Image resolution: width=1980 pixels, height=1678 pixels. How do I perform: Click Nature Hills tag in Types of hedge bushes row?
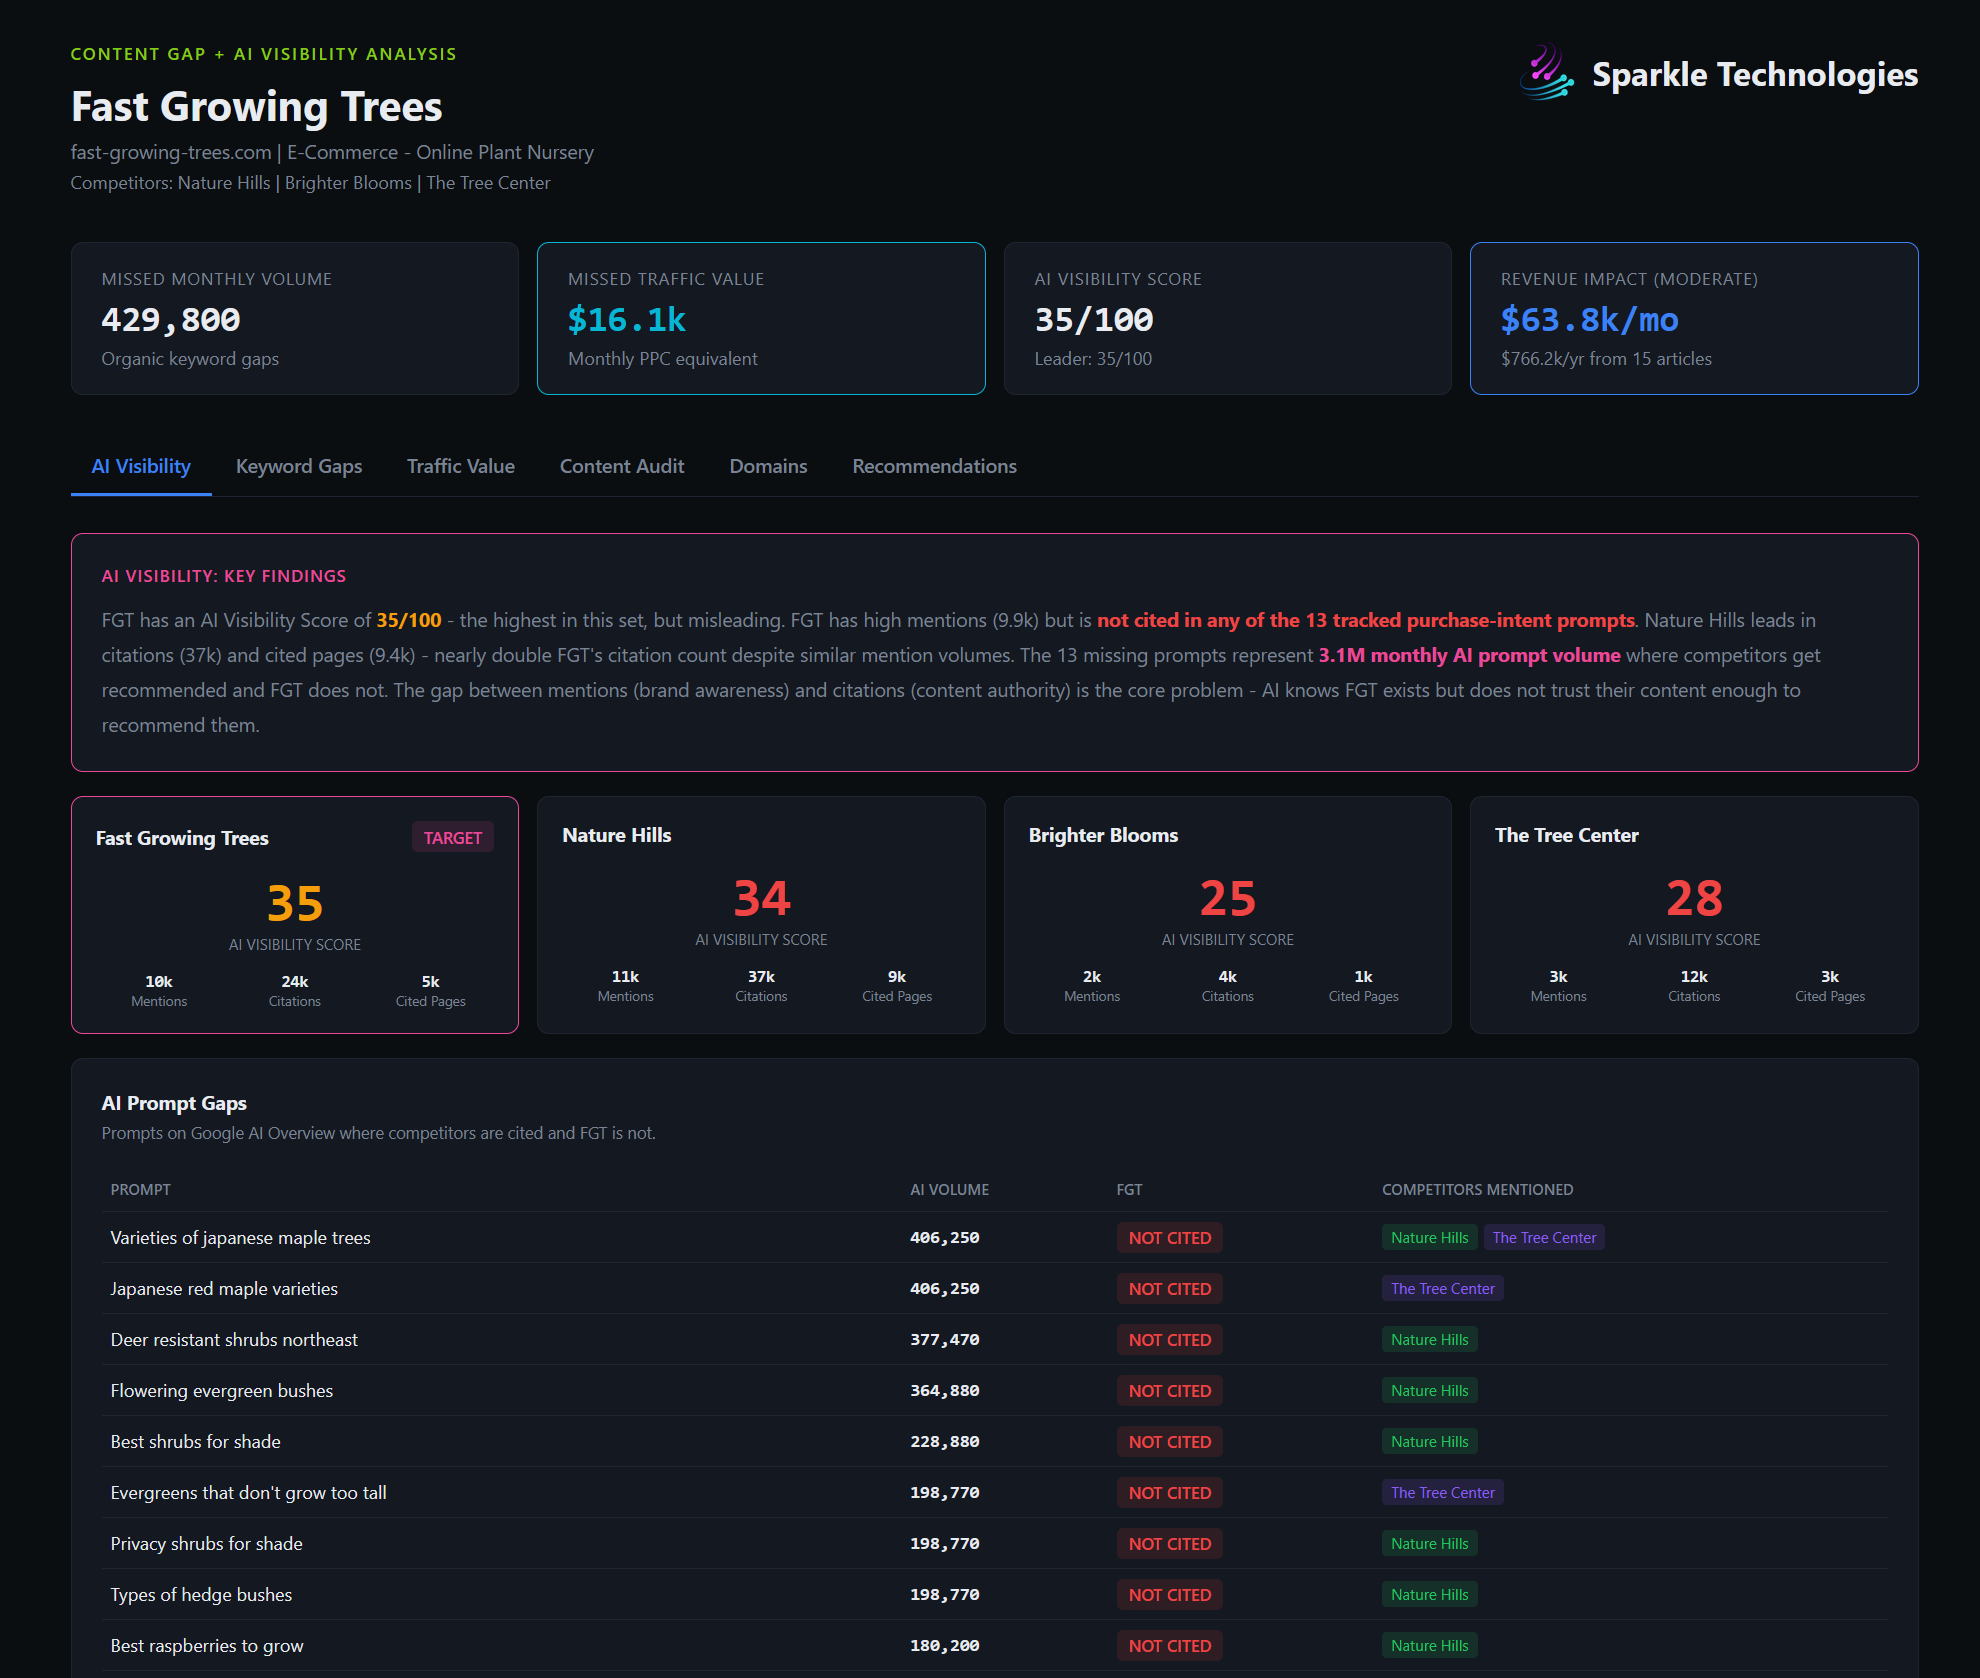tap(1429, 1595)
